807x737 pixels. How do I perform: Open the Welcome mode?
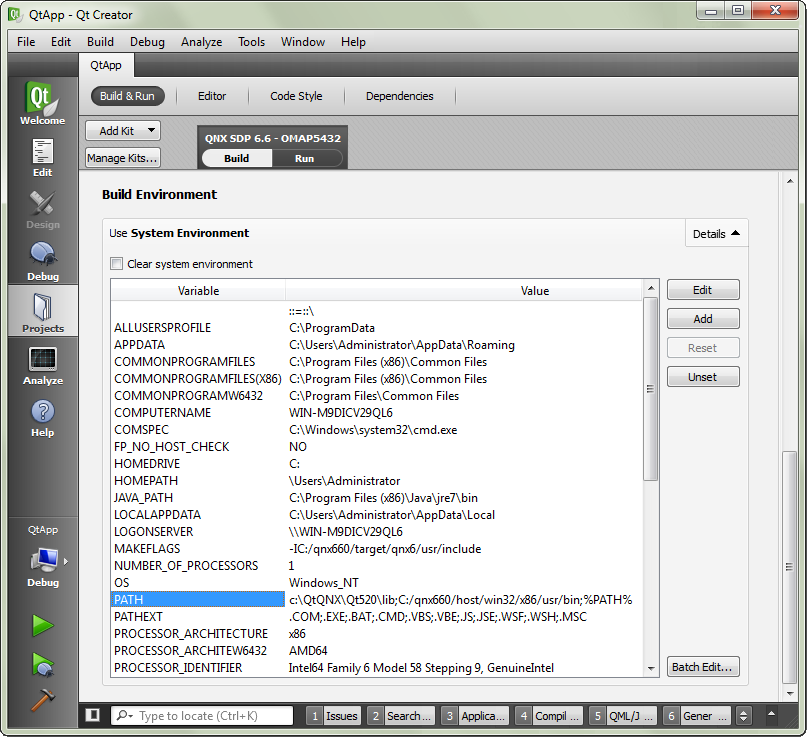point(42,104)
